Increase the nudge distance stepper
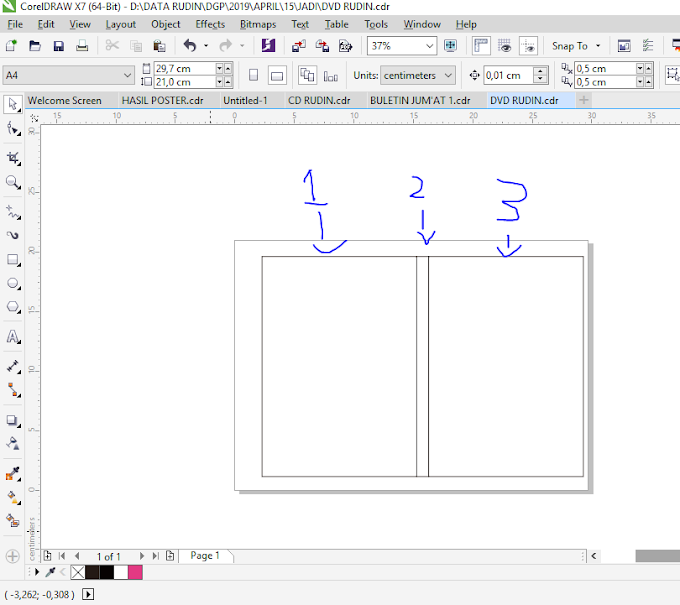The width and height of the screenshot is (680, 605). tap(540, 71)
